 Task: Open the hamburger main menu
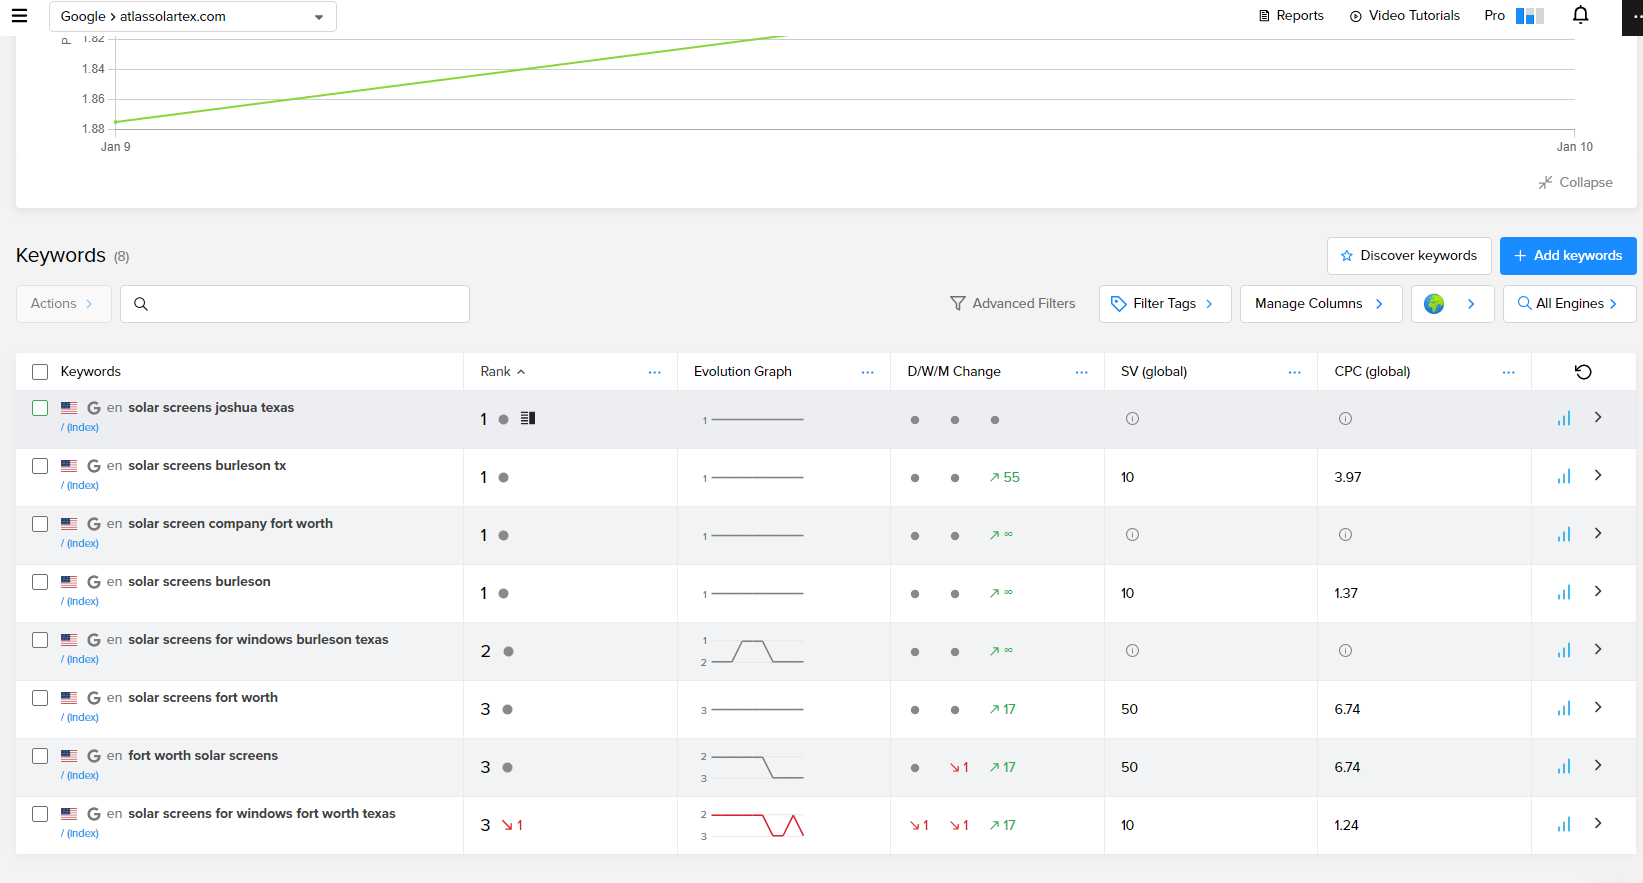point(19,16)
